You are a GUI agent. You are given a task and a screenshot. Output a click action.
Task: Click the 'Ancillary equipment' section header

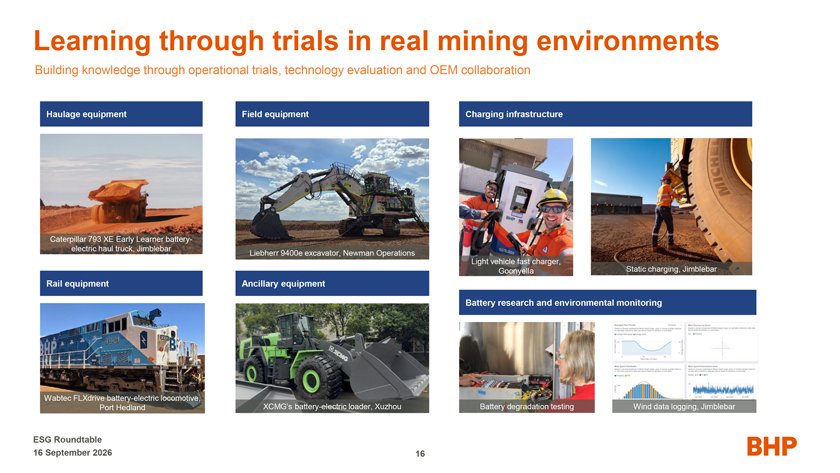click(x=332, y=283)
